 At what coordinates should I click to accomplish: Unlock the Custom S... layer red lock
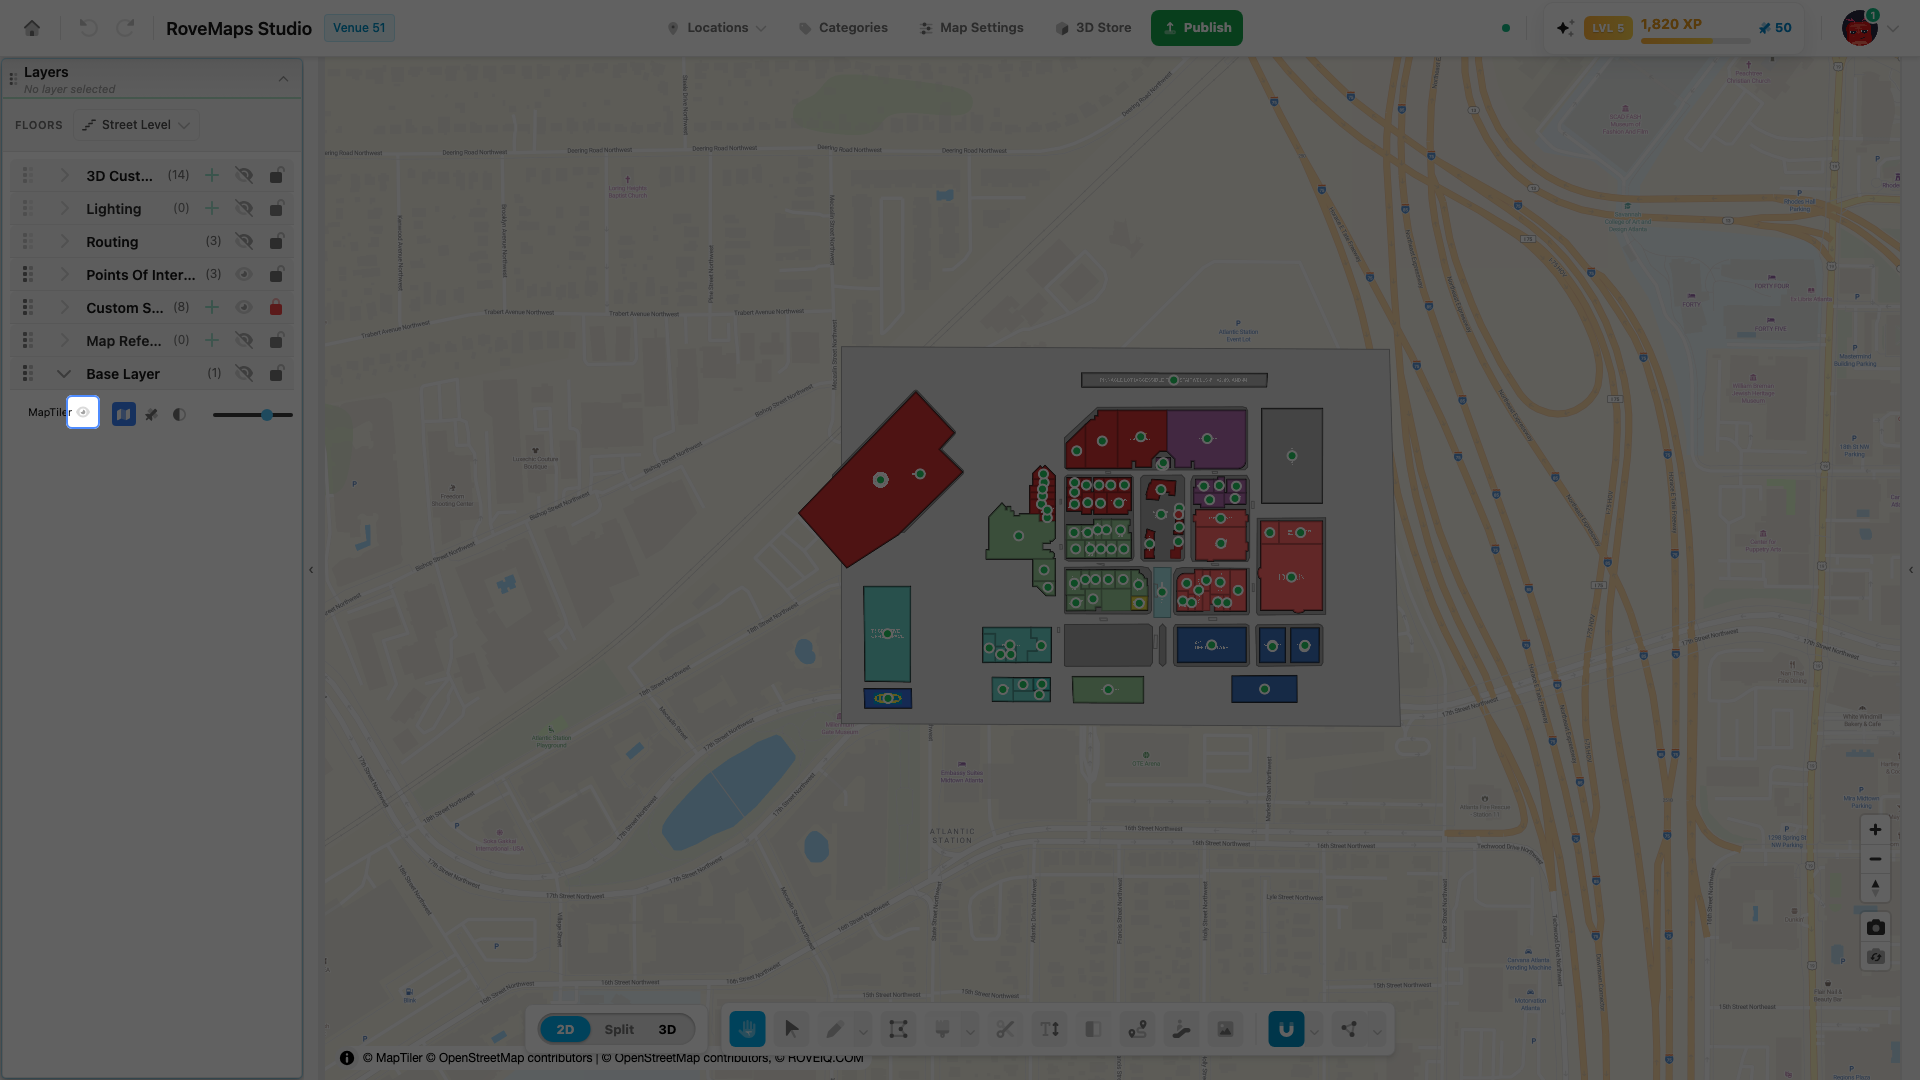point(276,307)
